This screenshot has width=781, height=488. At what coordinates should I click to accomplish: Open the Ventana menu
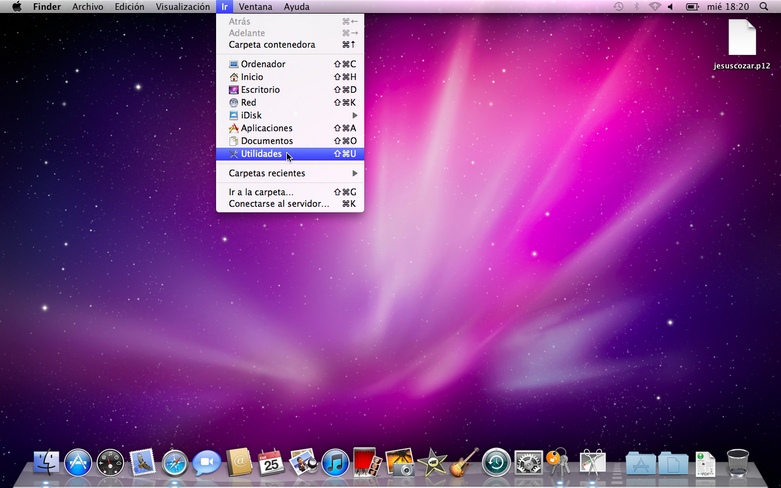256,6
